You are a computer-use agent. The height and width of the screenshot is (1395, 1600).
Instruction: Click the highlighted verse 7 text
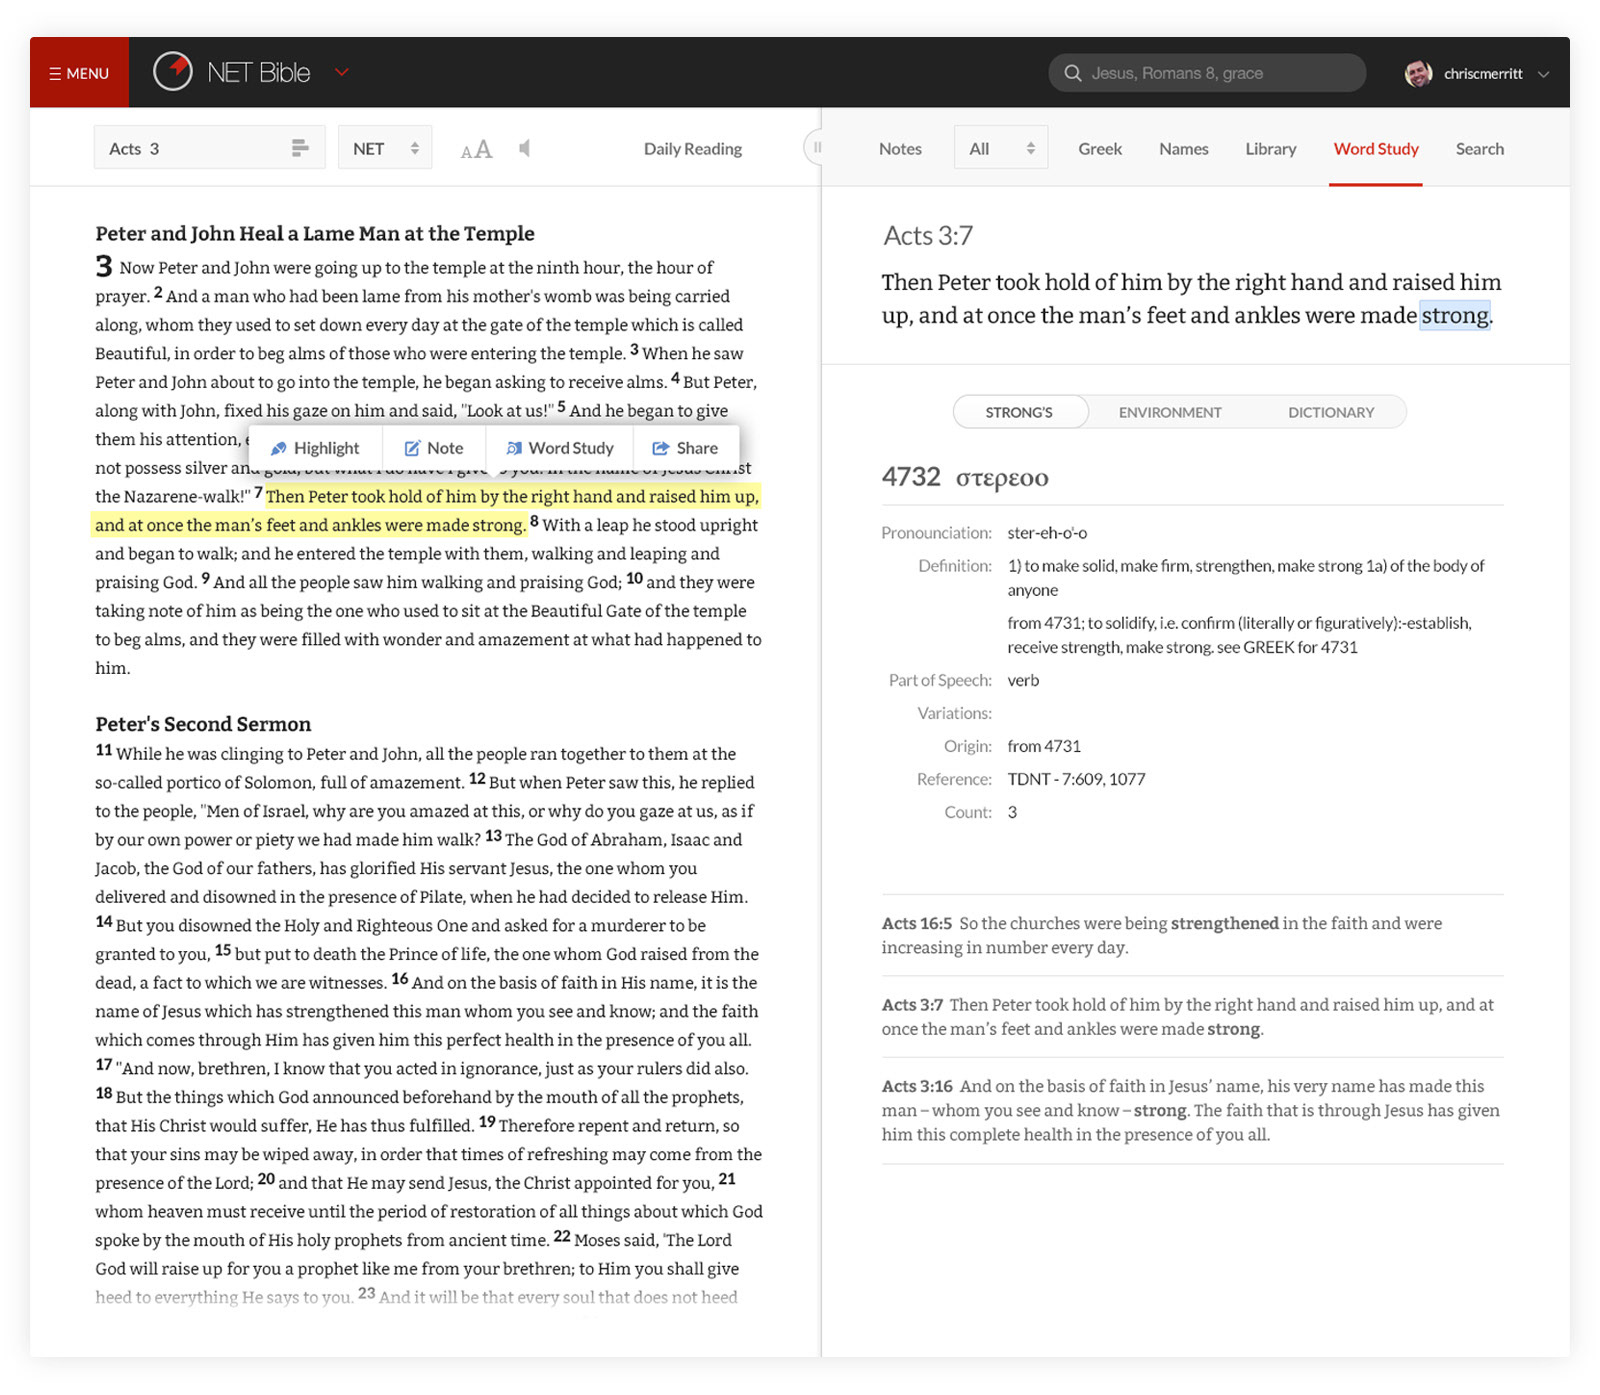coord(427,510)
